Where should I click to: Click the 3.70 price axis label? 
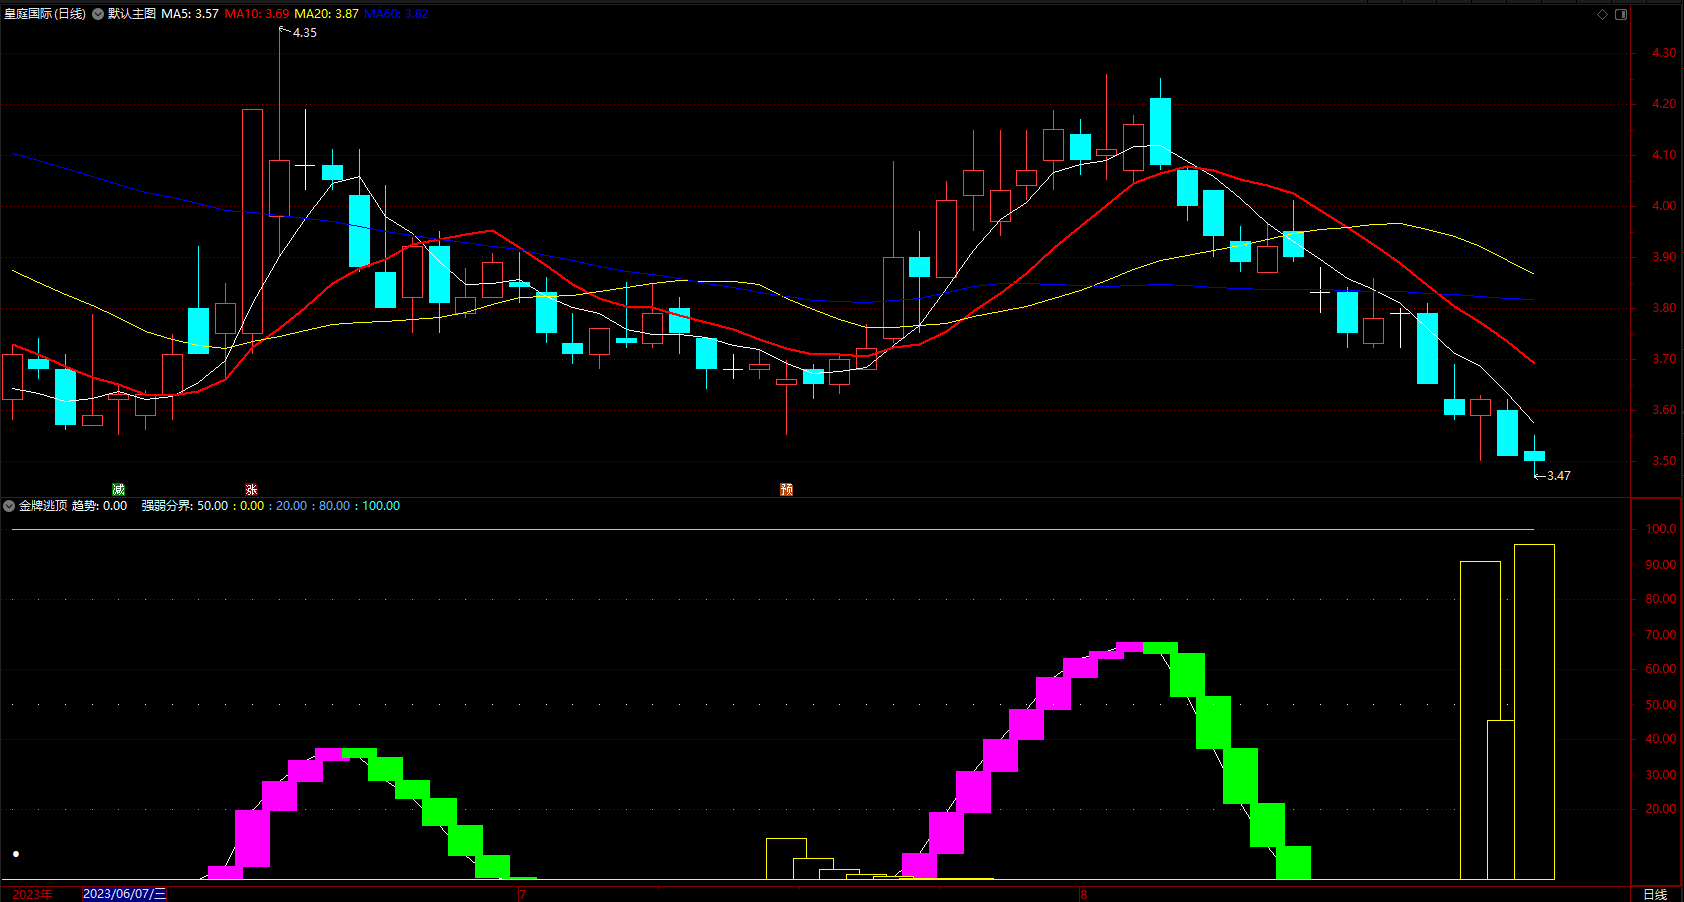click(1664, 359)
